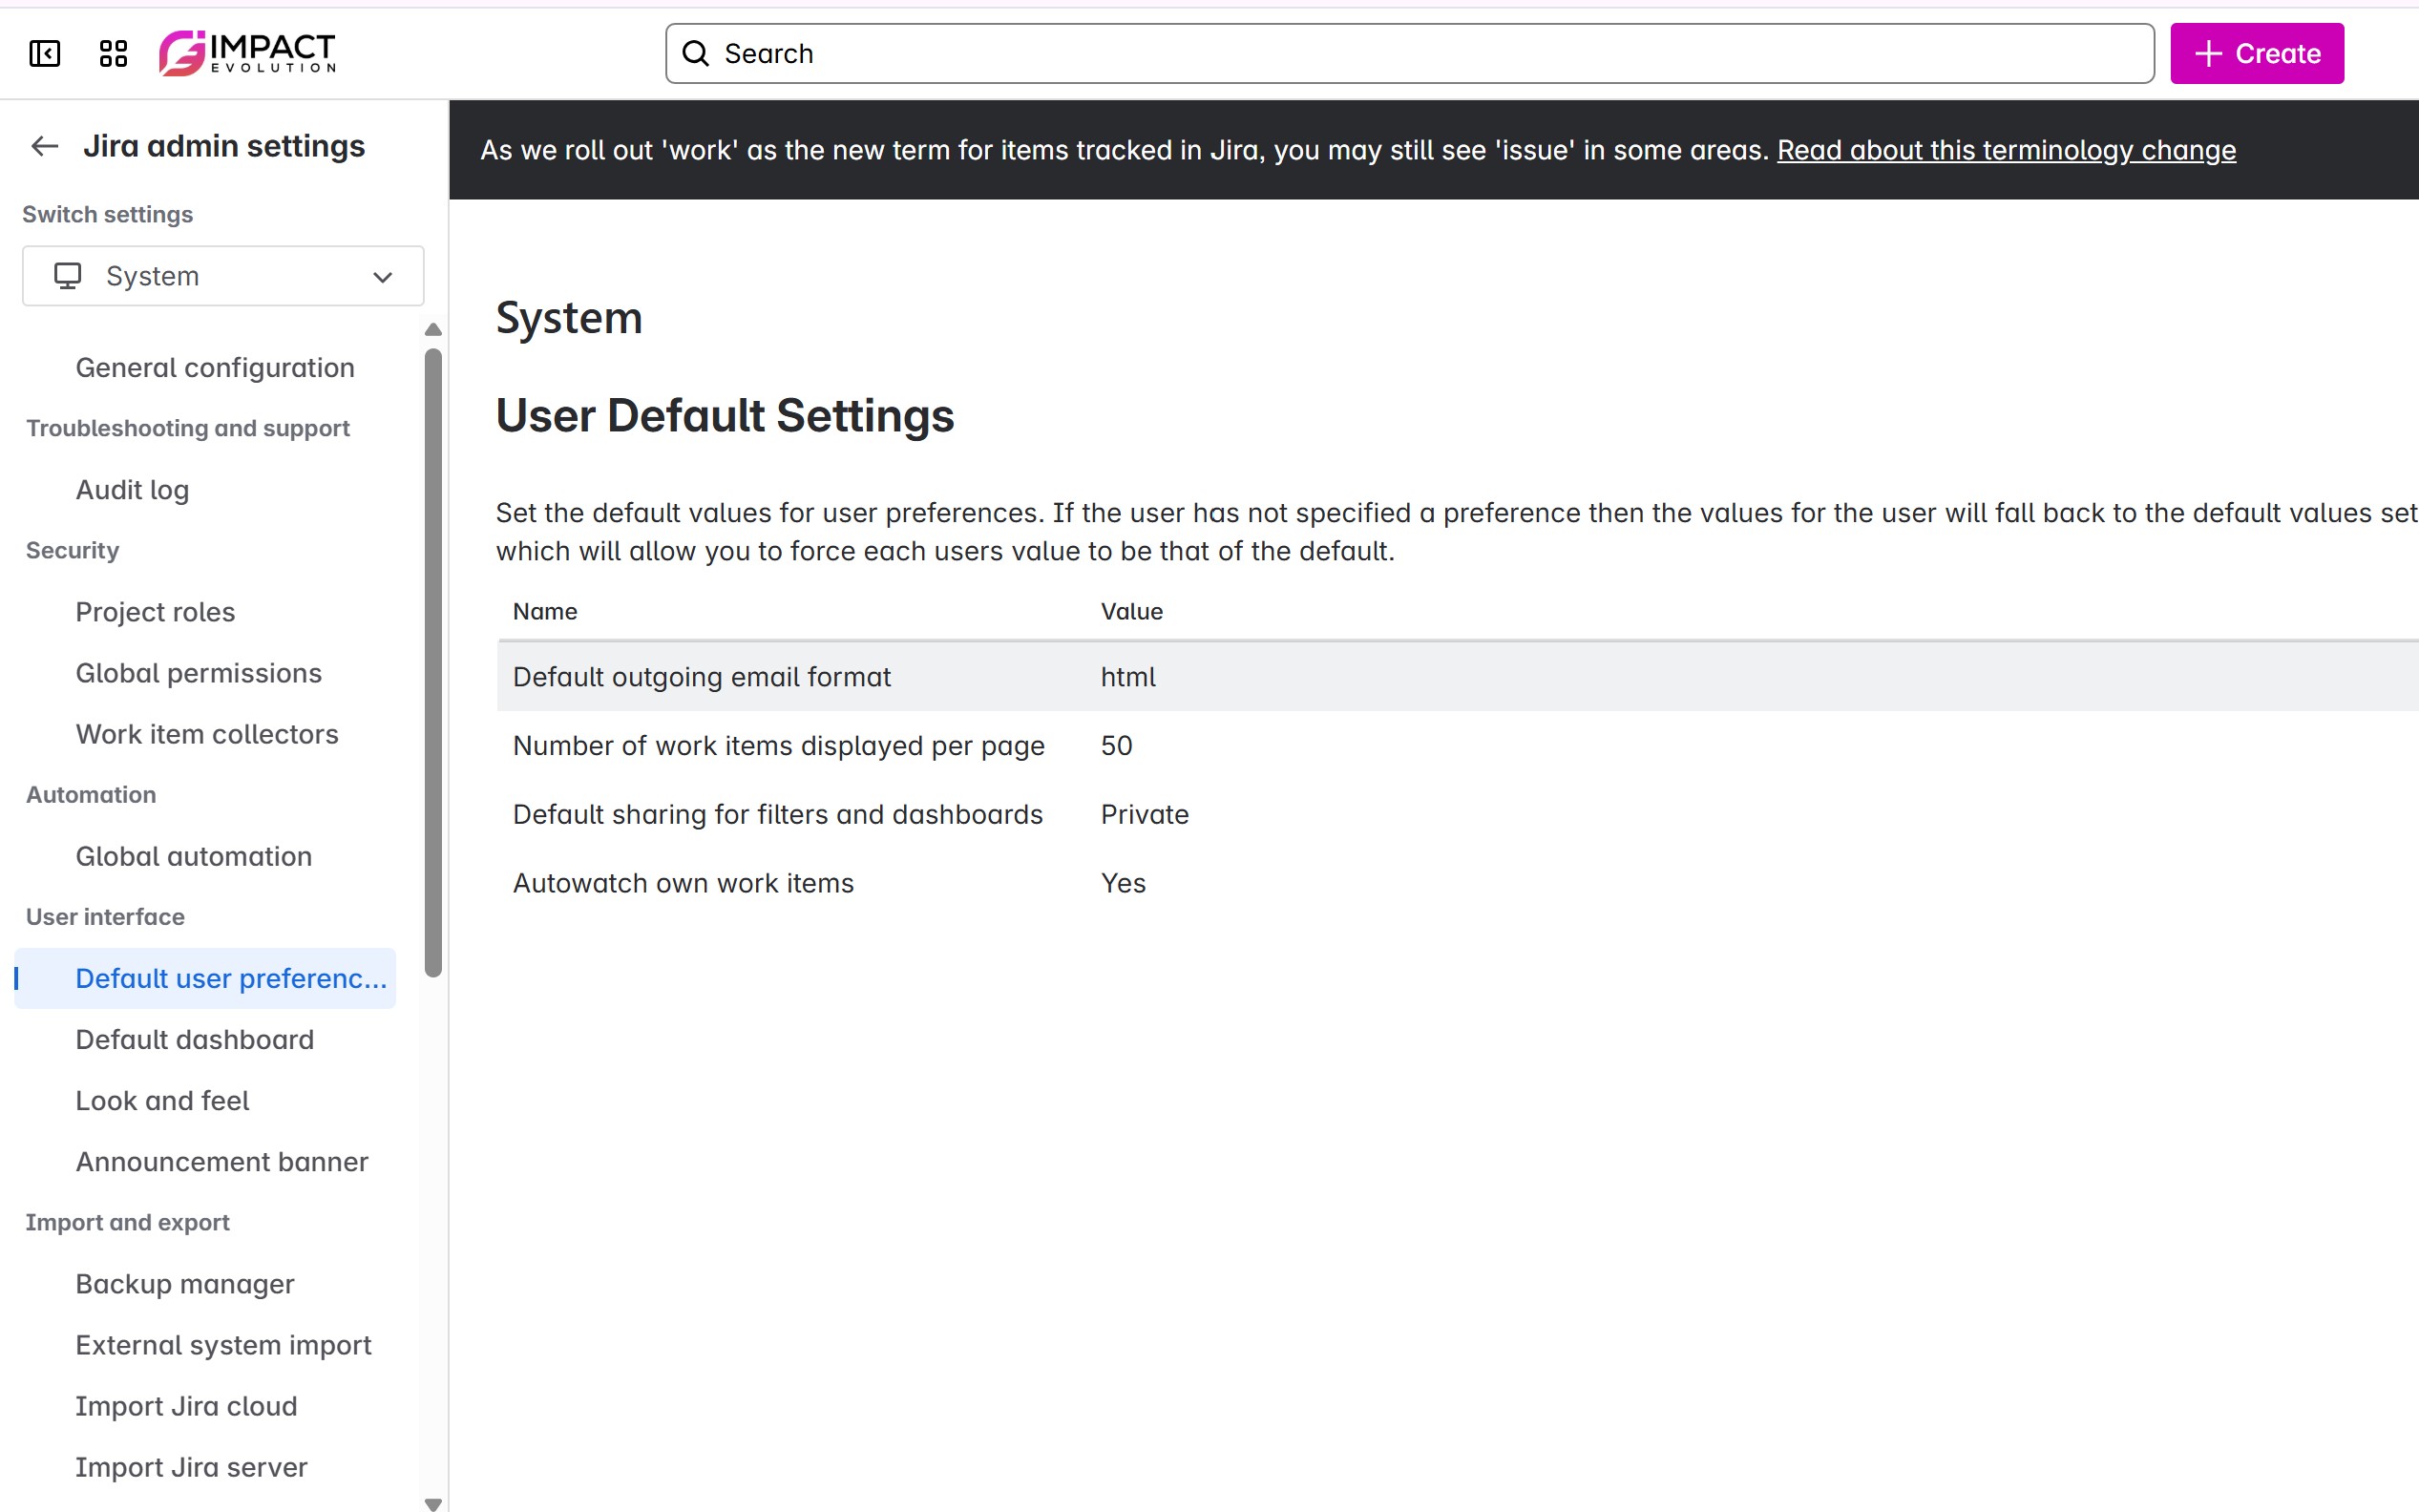Go to Look and feel settings
The width and height of the screenshot is (2419, 1512).
[162, 1100]
